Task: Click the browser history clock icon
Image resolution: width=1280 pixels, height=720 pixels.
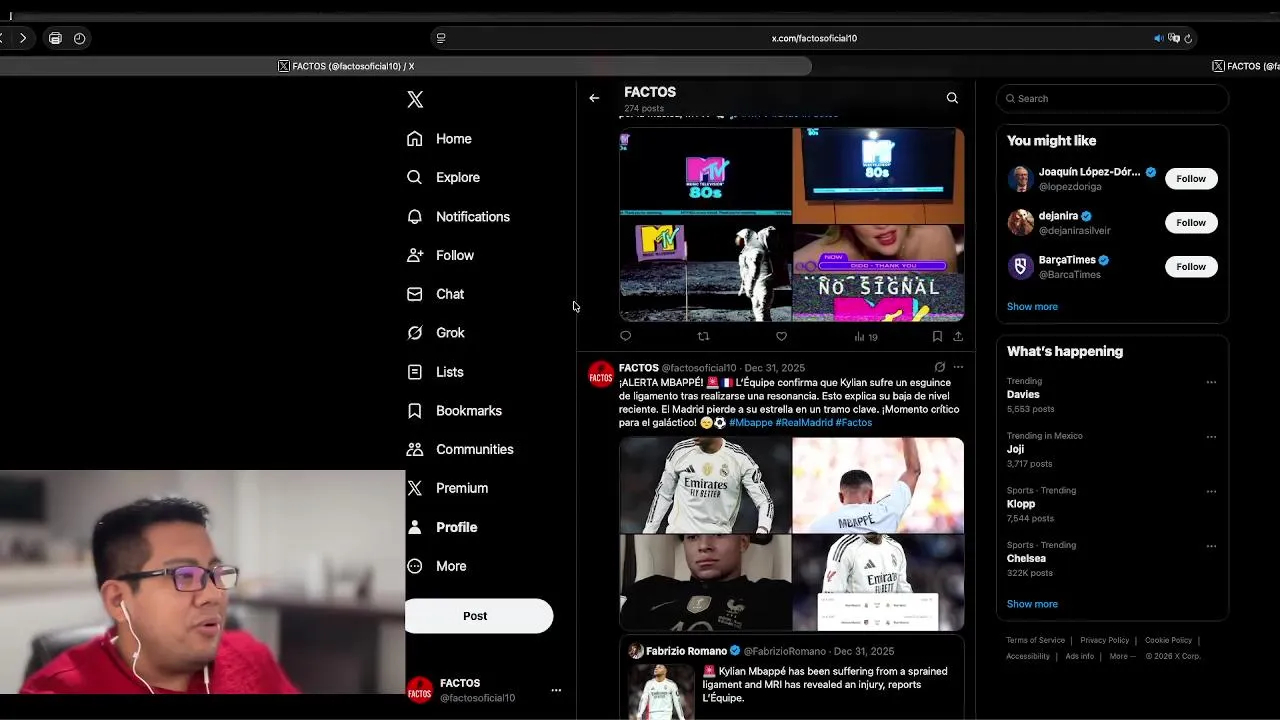Action: pos(80,38)
